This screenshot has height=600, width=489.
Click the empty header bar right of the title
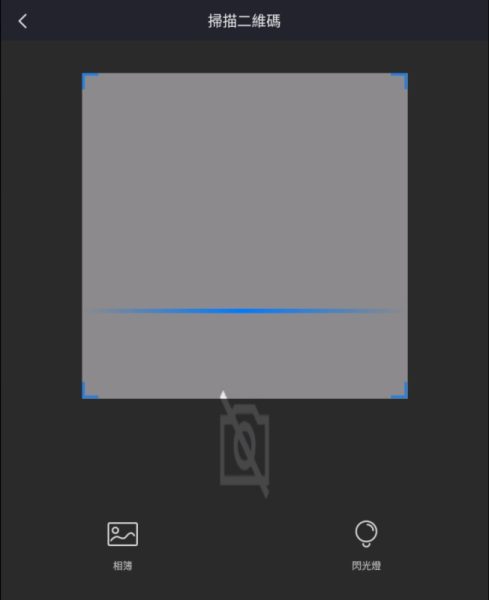[x=385, y=21]
